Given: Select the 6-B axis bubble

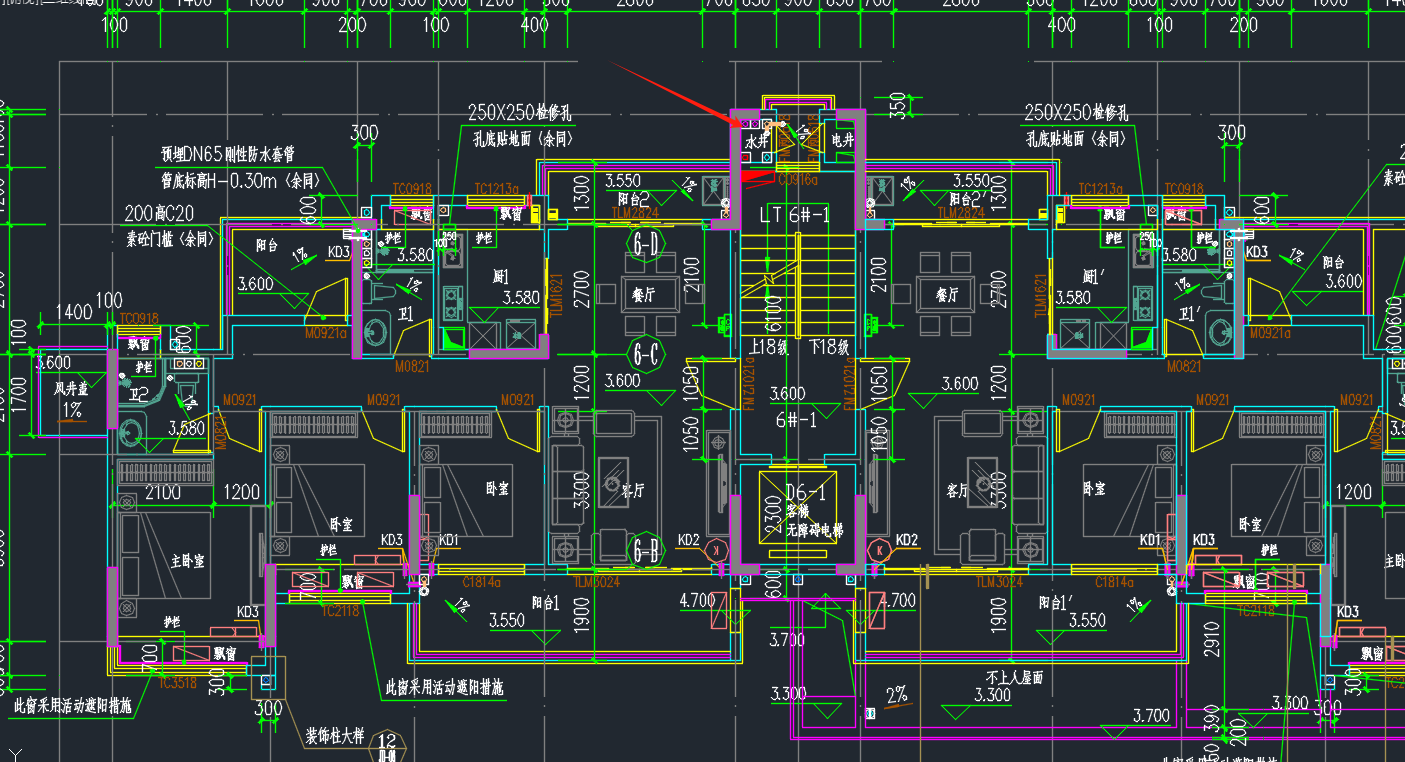Looking at the screenshot, I should pyautogui.click(x=645, y=549).
